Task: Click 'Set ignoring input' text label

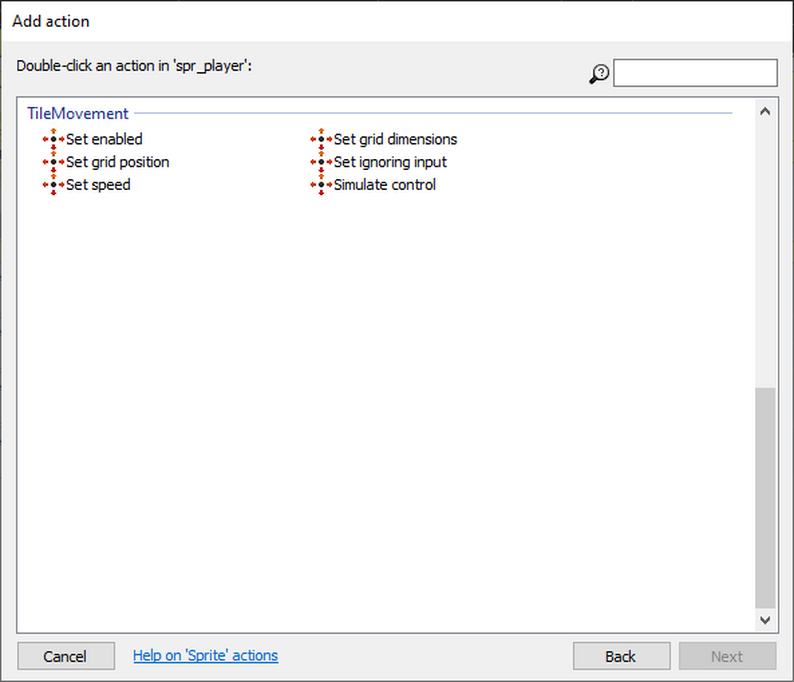Action: pyautogui.click(x=390, y=162)
